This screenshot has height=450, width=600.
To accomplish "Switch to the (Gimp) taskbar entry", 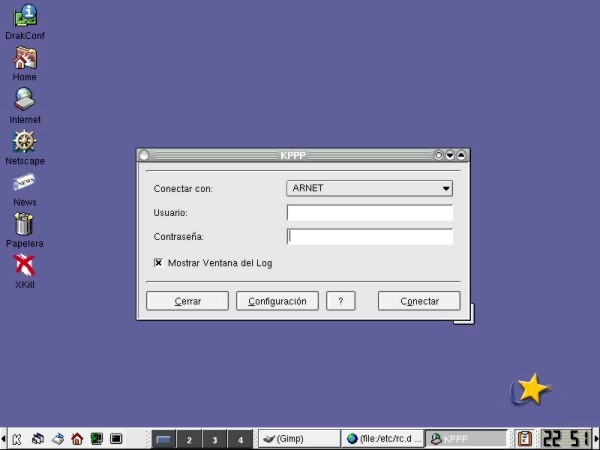I will pos(299,439).
